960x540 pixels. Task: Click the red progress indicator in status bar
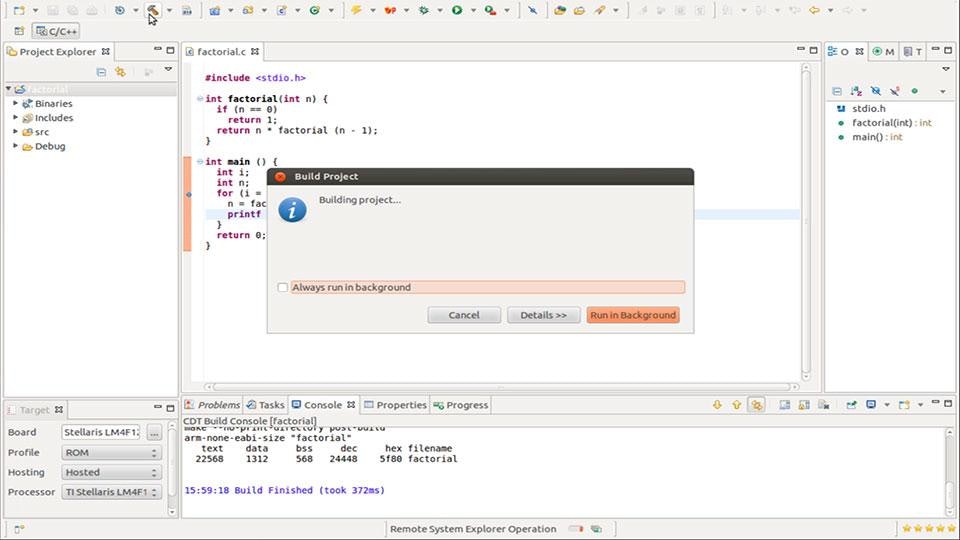pos(576,528)
